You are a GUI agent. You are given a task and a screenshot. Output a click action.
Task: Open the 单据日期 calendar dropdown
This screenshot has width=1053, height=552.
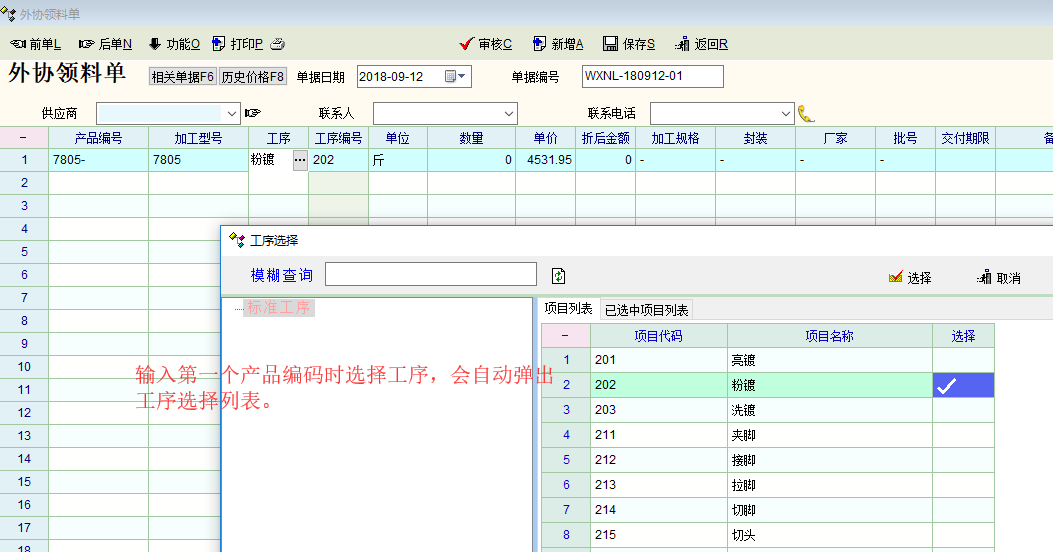tap(455, 77)
